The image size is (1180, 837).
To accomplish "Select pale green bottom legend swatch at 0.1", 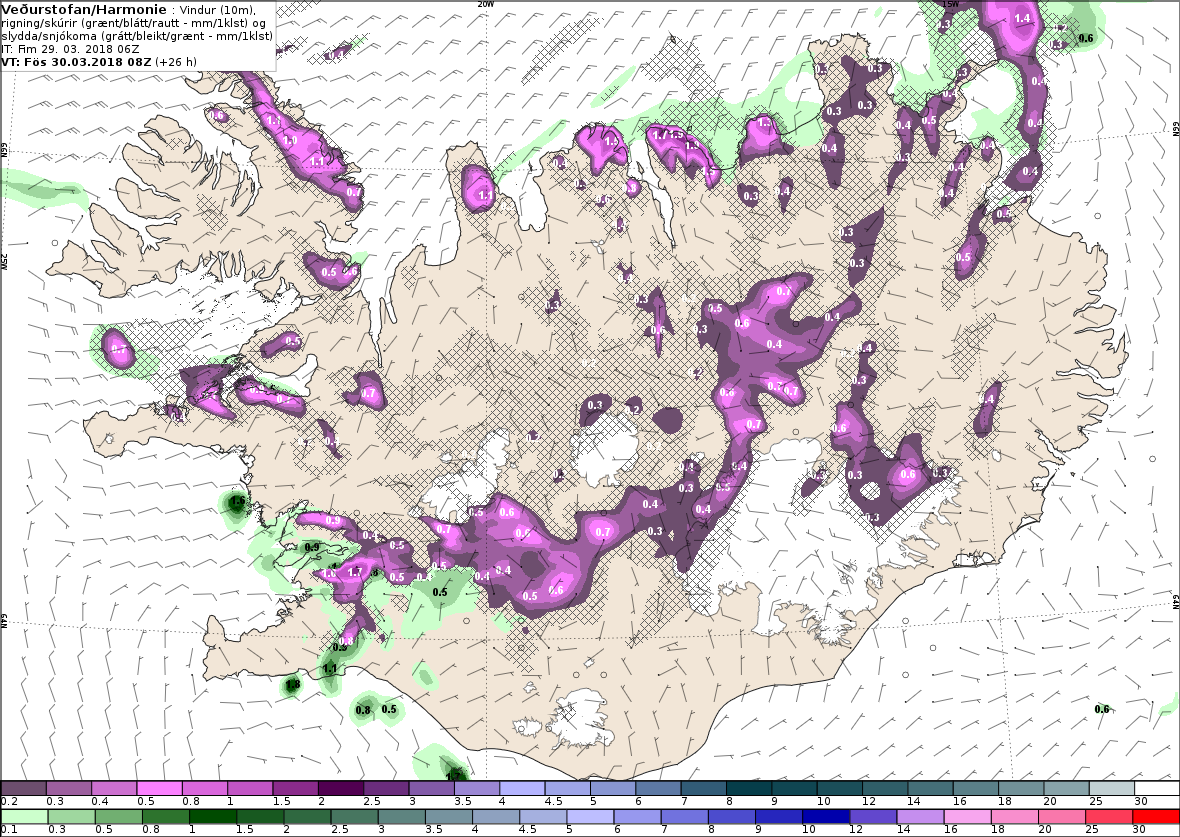I will coord(25,817).
